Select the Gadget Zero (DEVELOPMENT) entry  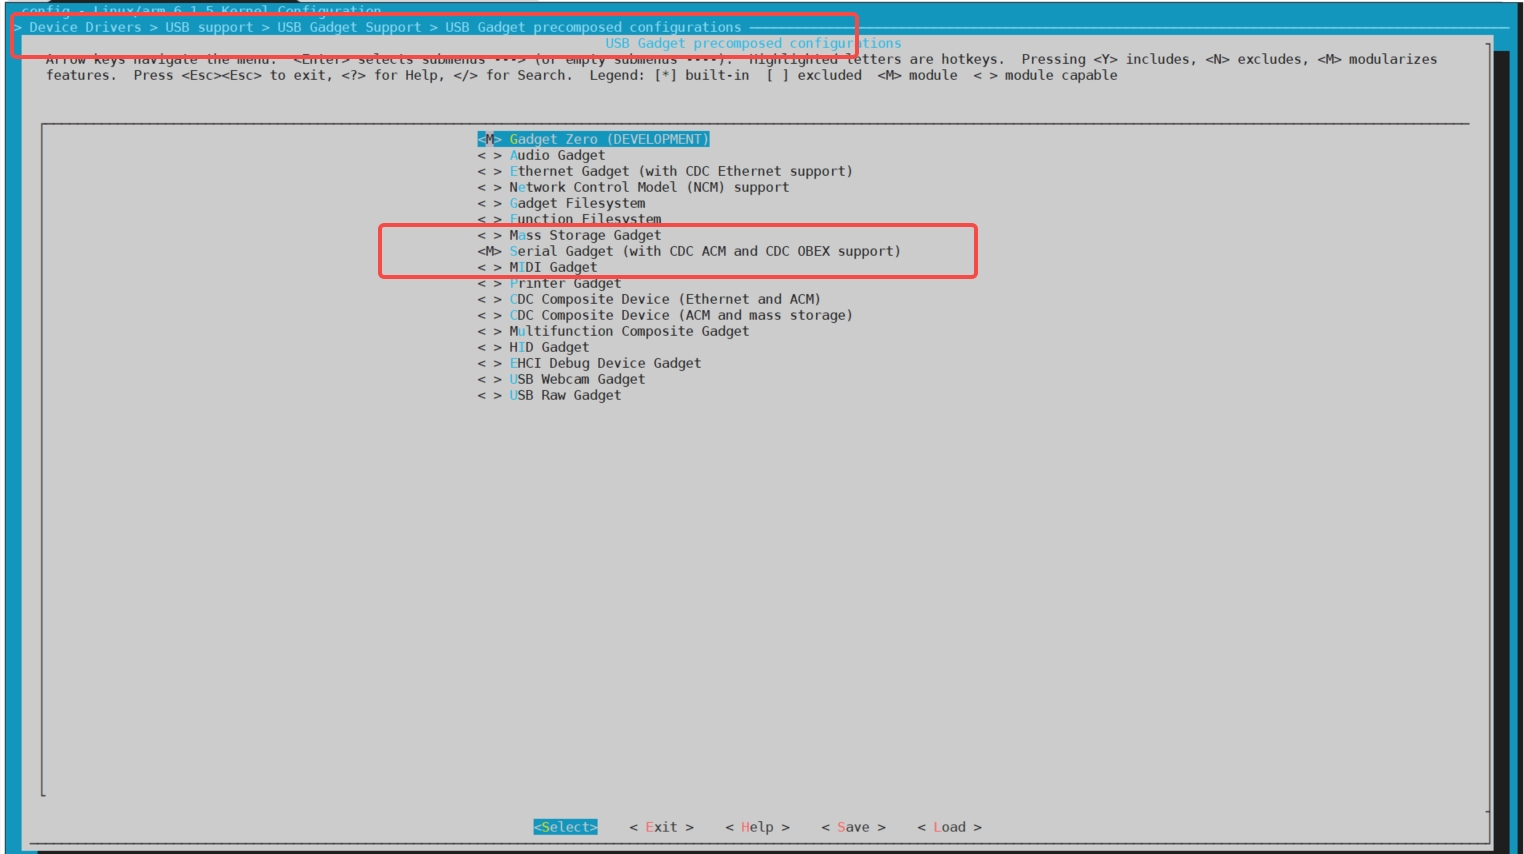pyautogui.click(x=608, y=139)
